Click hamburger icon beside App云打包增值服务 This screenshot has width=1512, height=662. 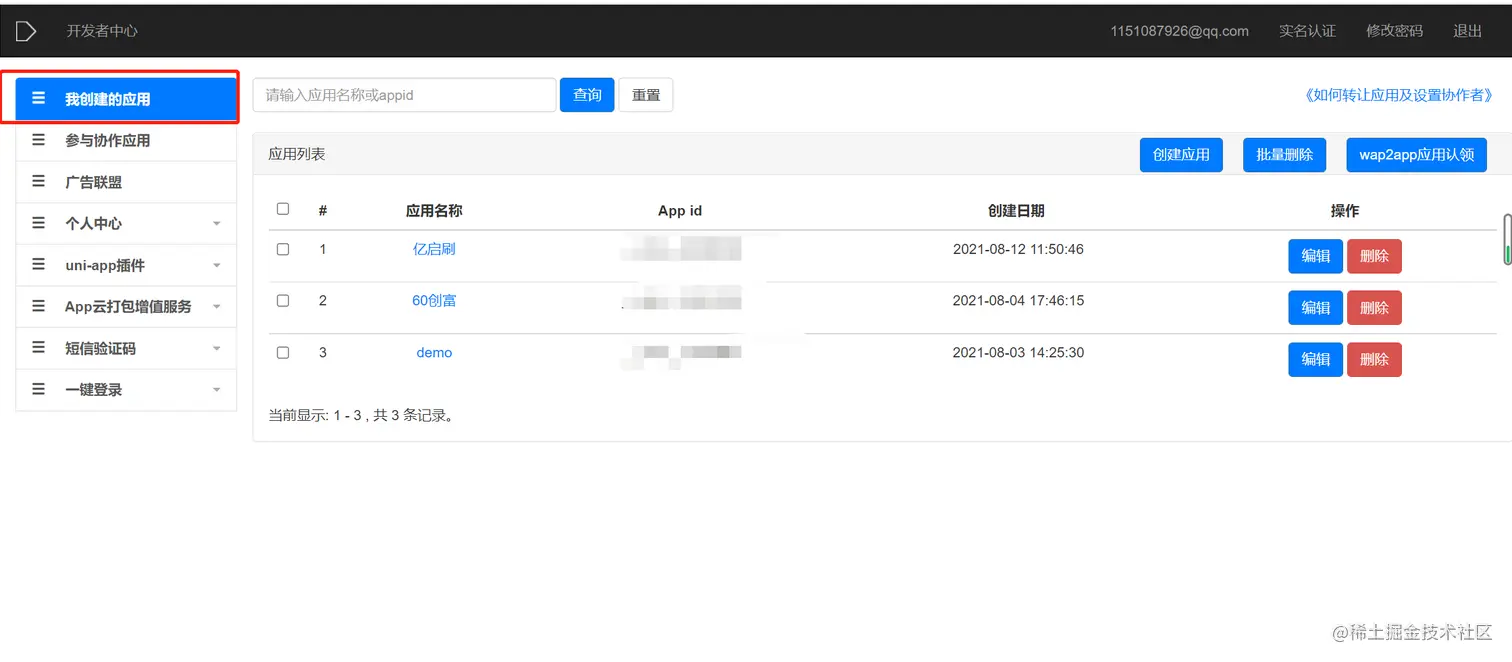click(39, 306)
